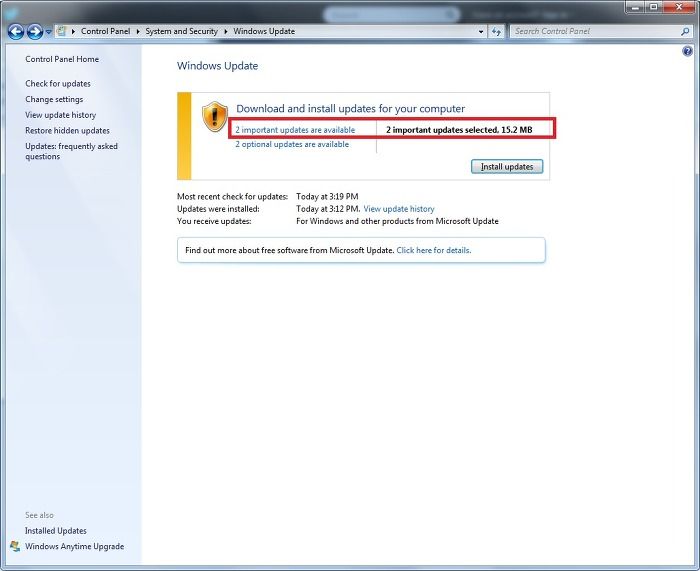
Task: Open Windows Anytime Upgrade
Action: click(74, 546)
